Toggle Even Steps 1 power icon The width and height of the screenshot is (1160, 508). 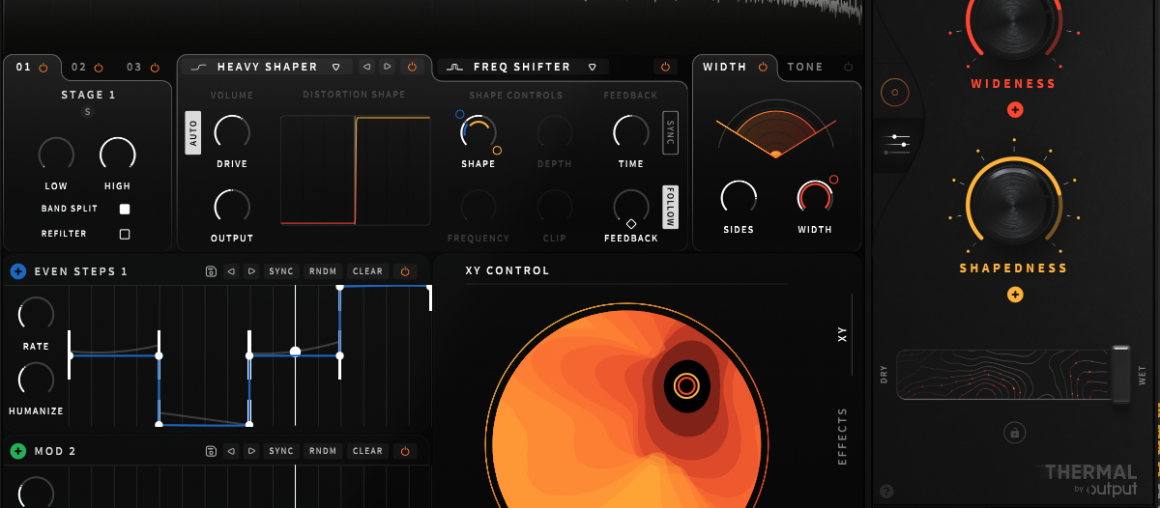pos(405,271)
